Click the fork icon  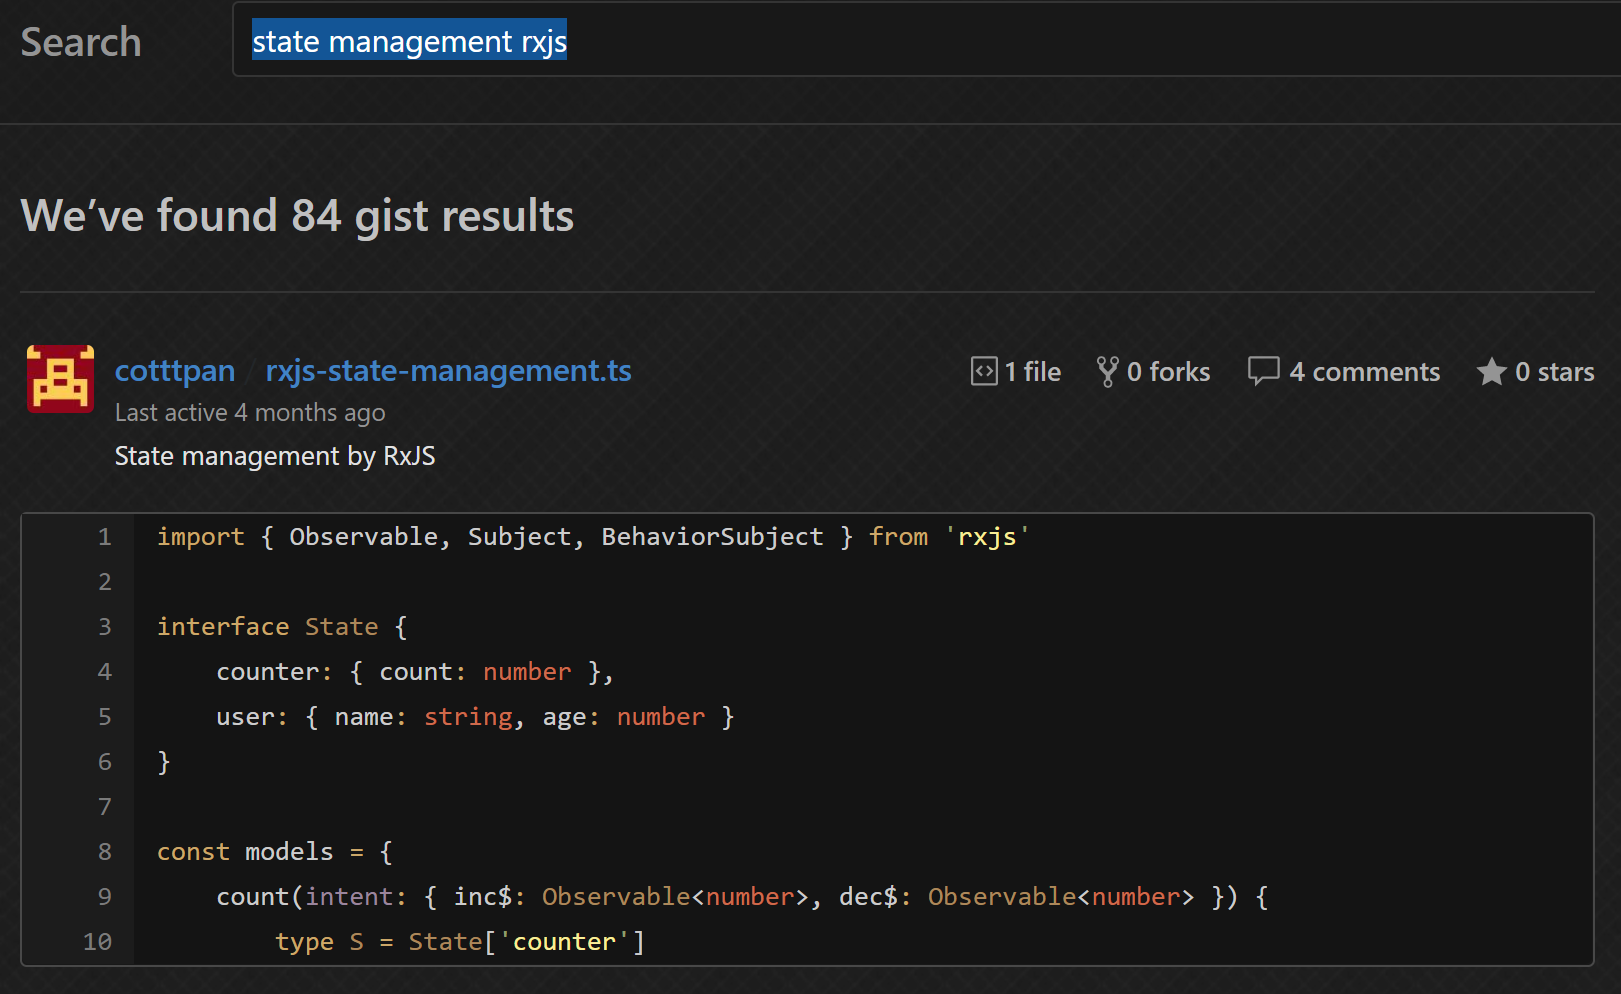coord(1107,372)
